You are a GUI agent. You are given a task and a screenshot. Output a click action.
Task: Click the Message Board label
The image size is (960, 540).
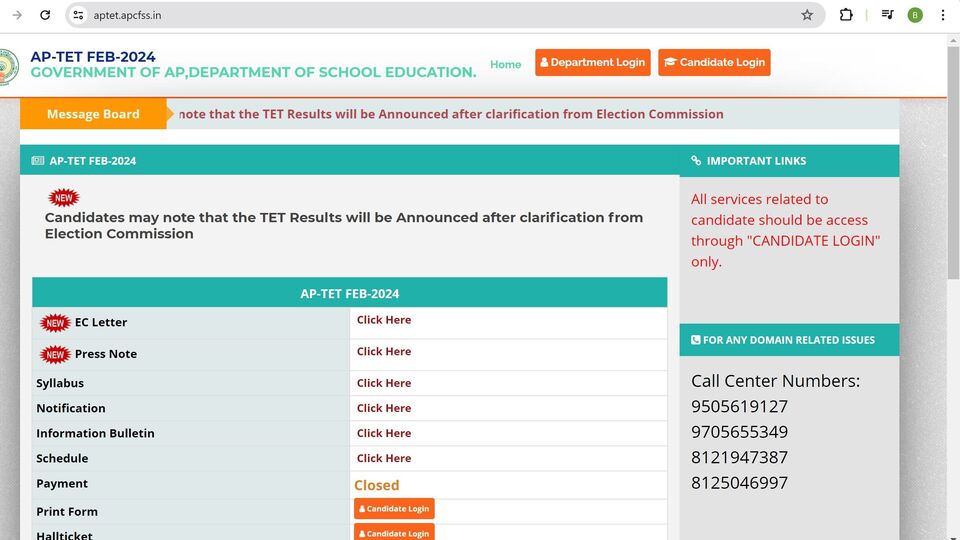[x=93, y=114]
